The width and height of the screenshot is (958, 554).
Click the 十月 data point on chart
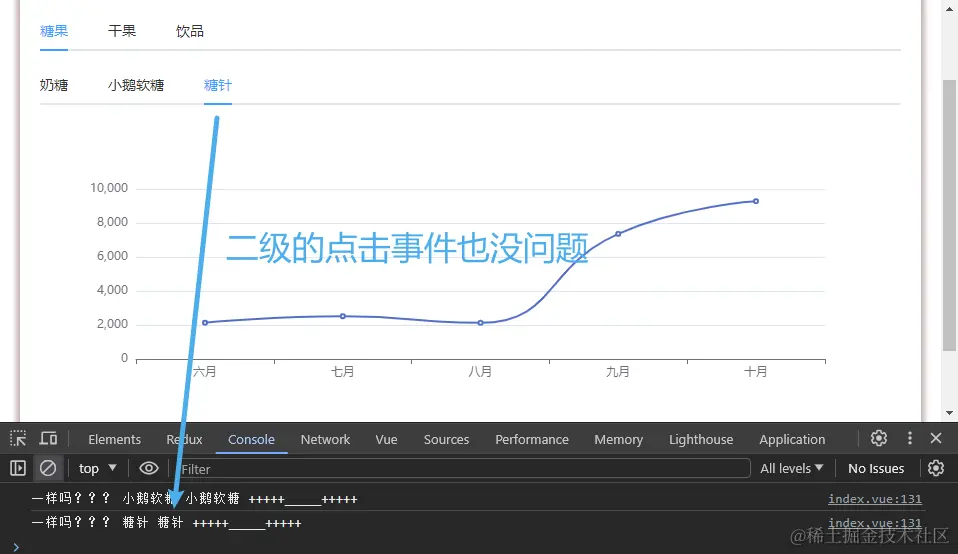(756, 201)
